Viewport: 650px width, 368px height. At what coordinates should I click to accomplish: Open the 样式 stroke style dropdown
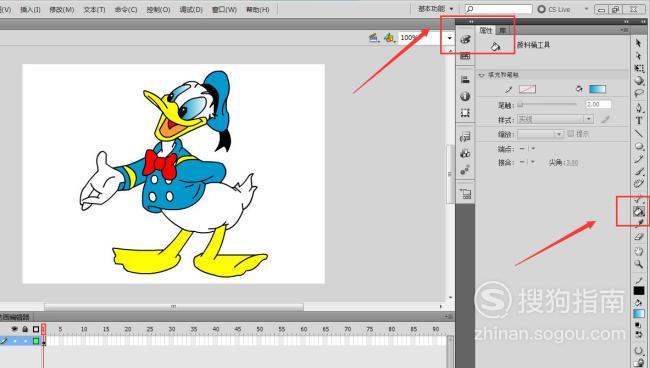click(x=555, y=119)
